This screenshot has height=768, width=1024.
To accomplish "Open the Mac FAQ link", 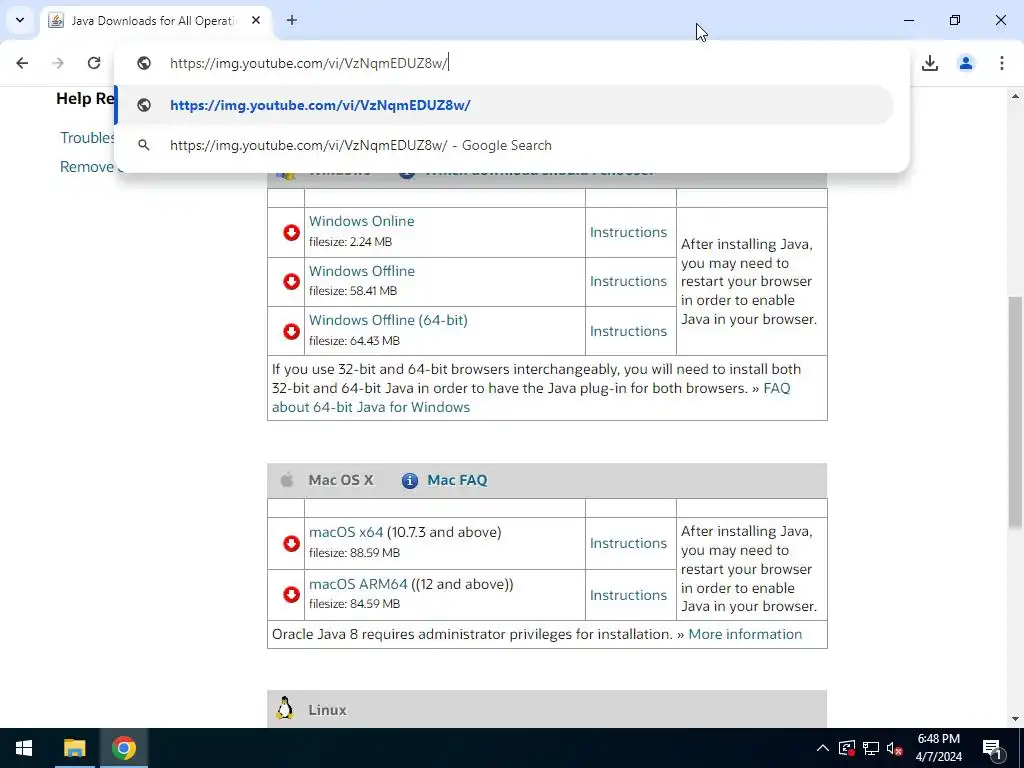I will click(457, 480).
